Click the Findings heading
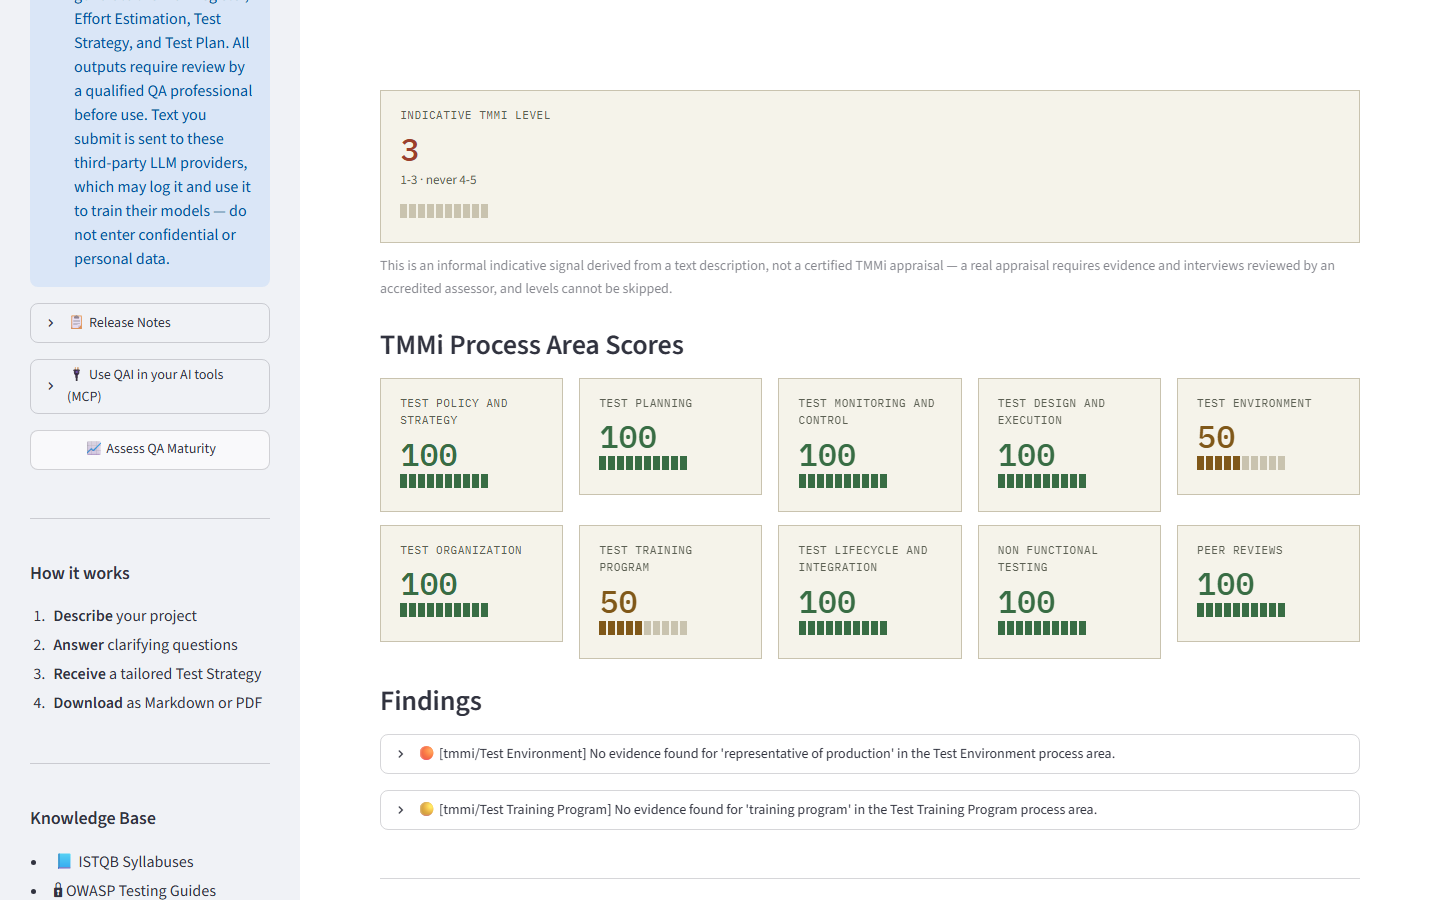 [x=431, y=701]
